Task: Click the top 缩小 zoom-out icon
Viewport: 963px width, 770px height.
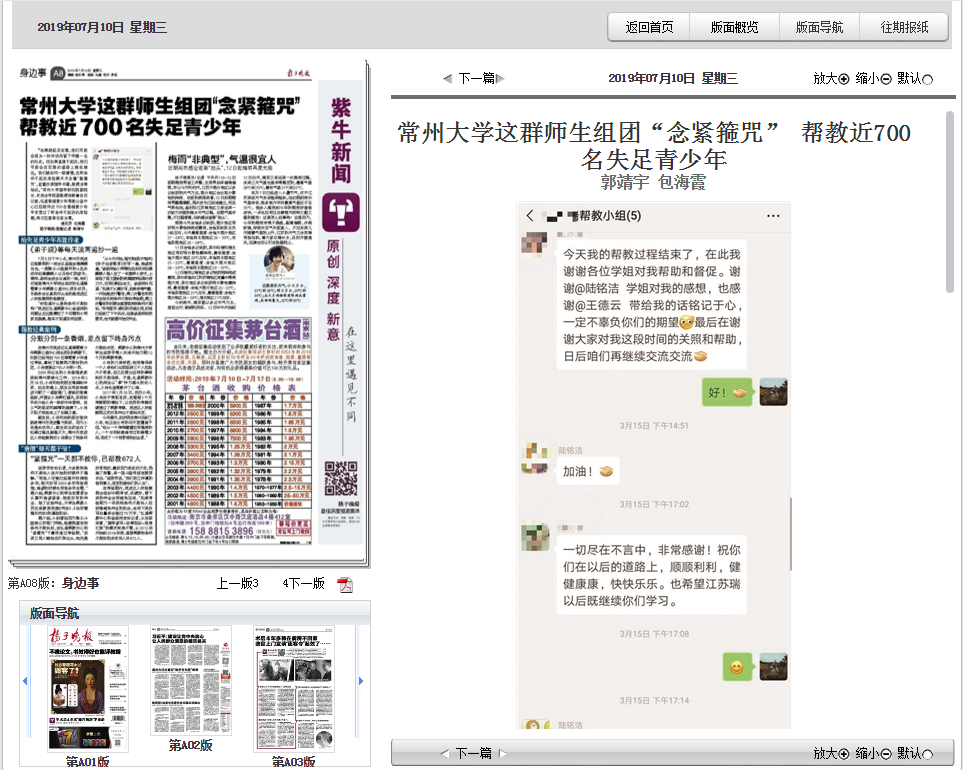Action: tap(885, 79)
